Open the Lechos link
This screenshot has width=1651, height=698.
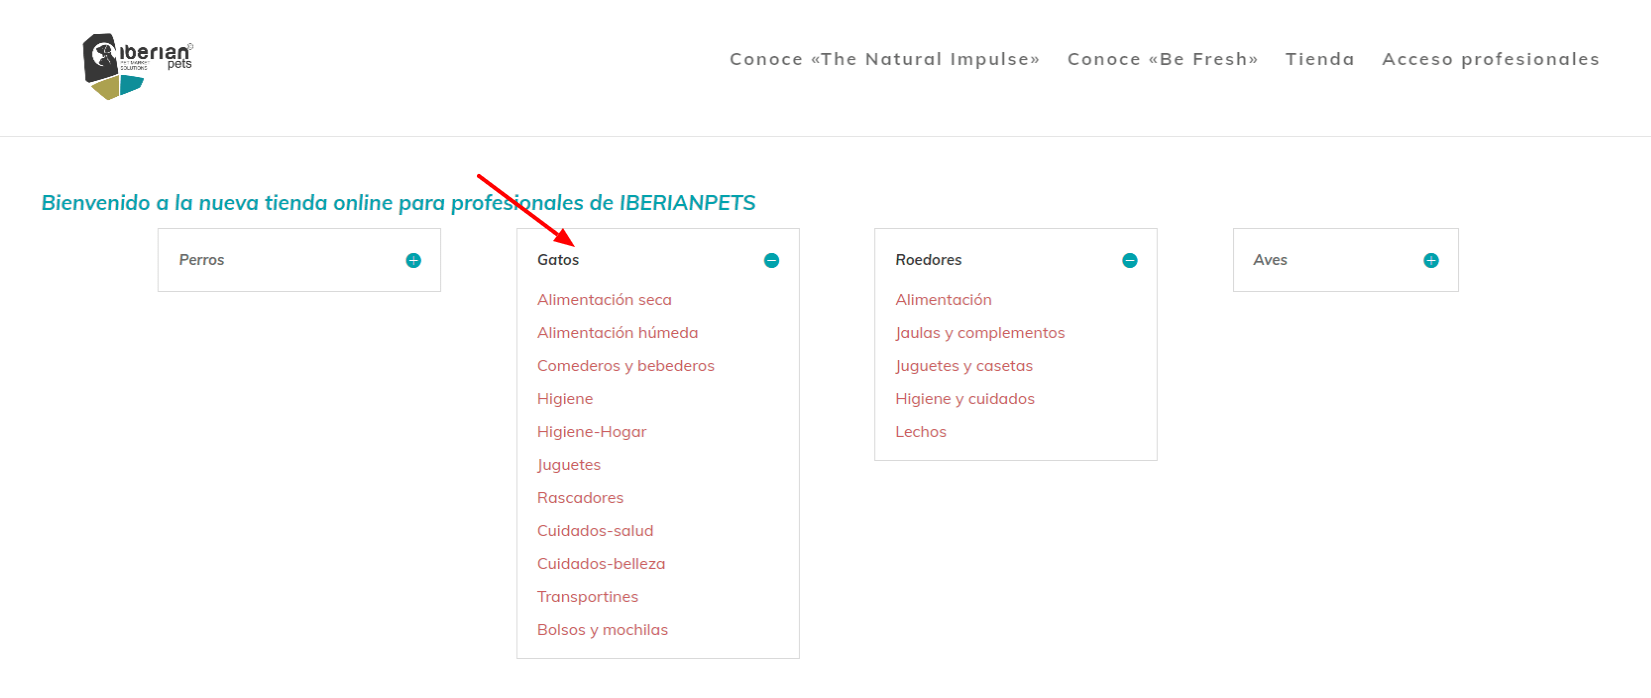coord(921,432)
